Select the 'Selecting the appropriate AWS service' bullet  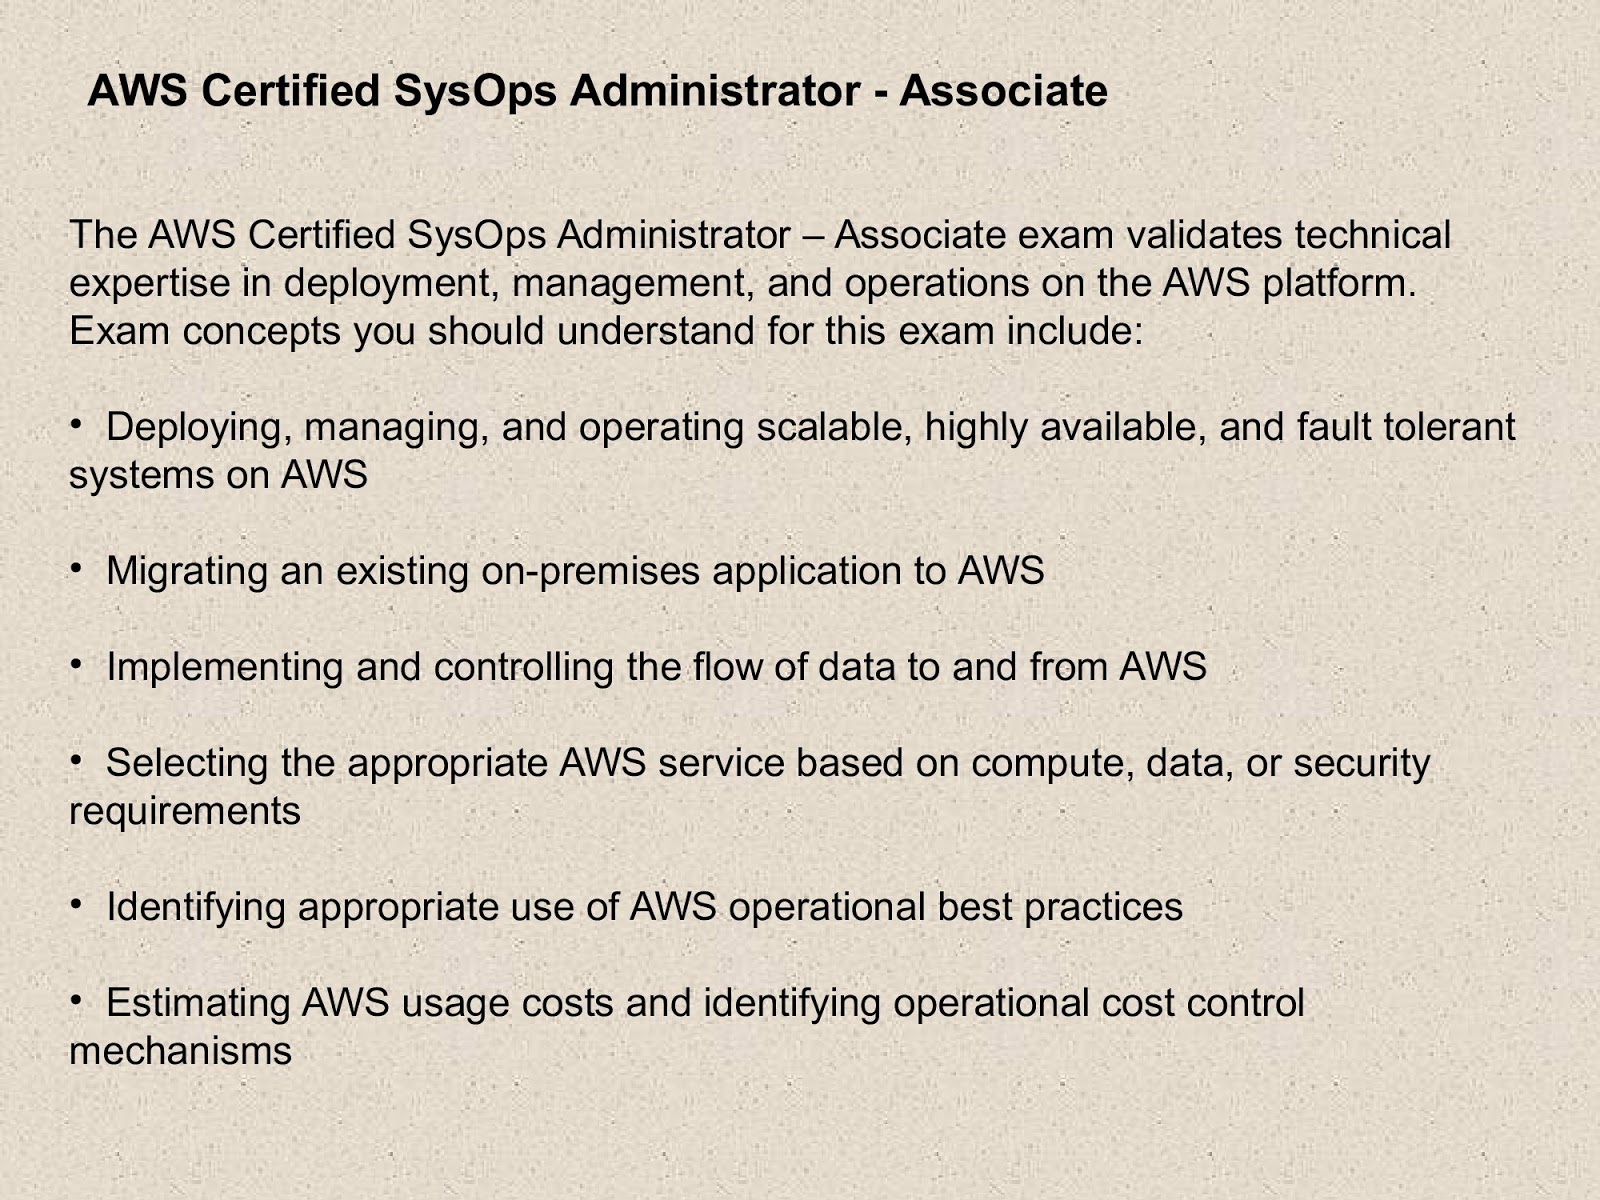coord(767,763)
